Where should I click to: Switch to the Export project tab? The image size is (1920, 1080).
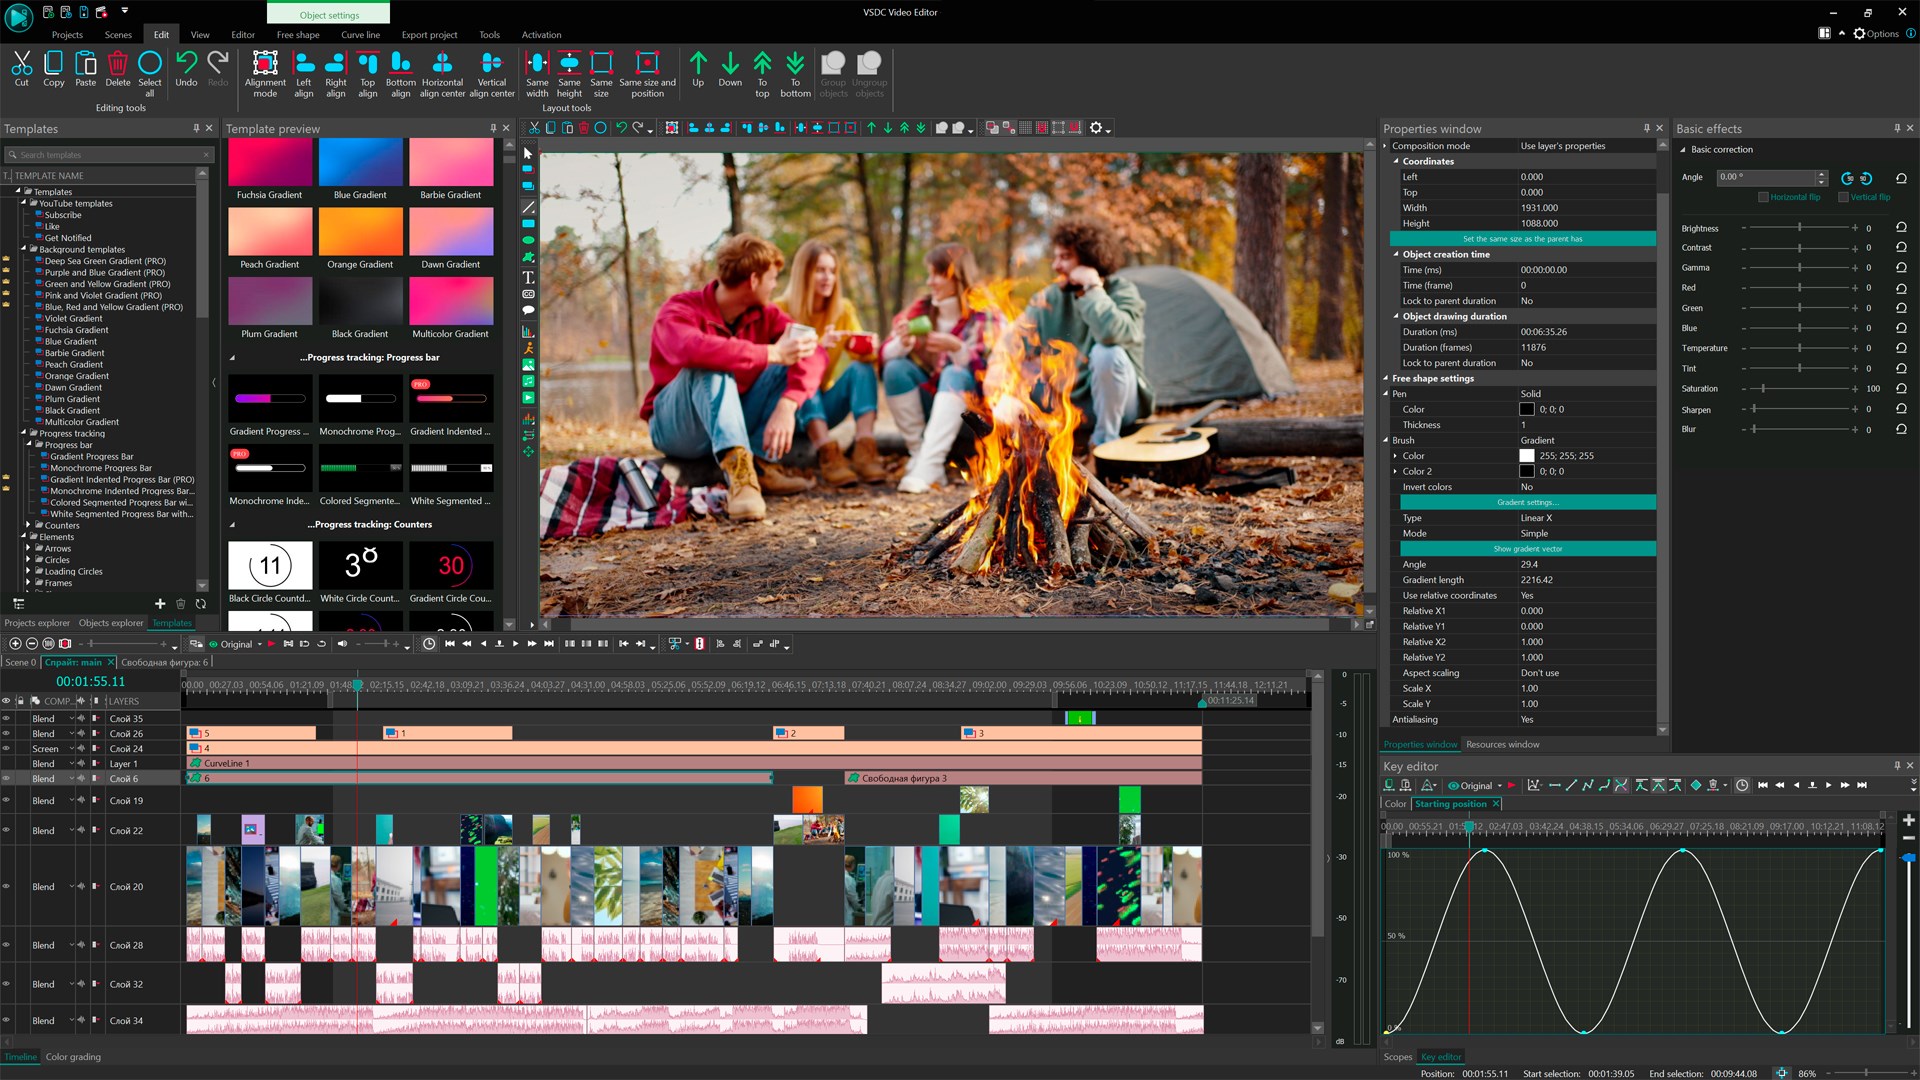(428, 35)
